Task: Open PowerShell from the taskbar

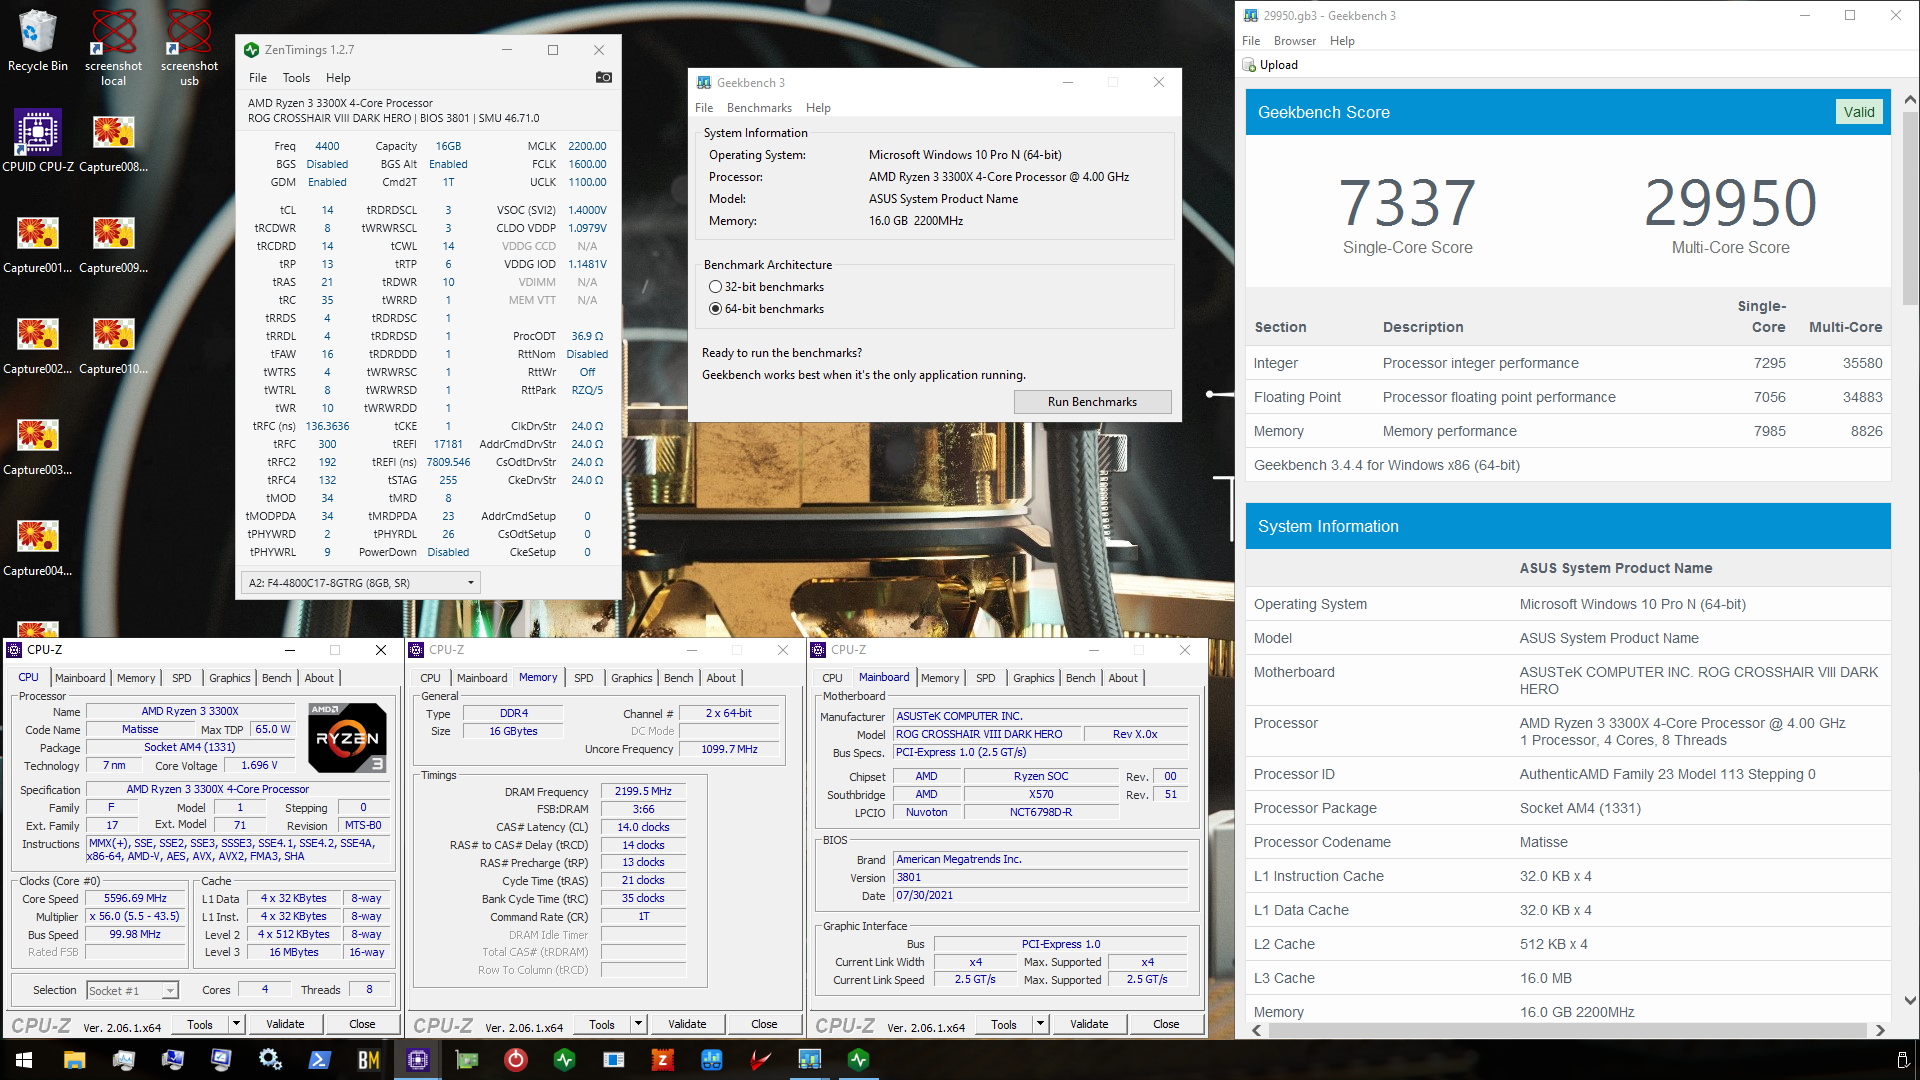Action: click(319, 1059)
